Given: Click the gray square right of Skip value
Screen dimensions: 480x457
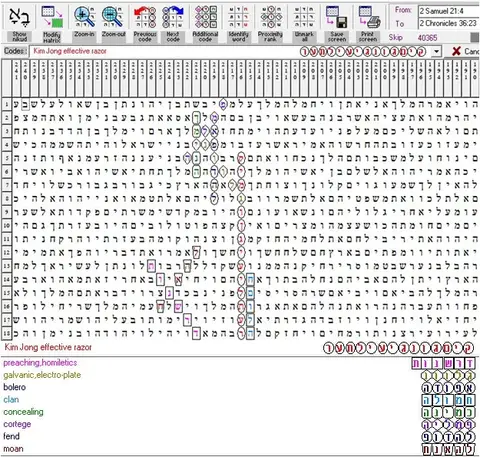Looking at the screenshot, I should (475, 37).
